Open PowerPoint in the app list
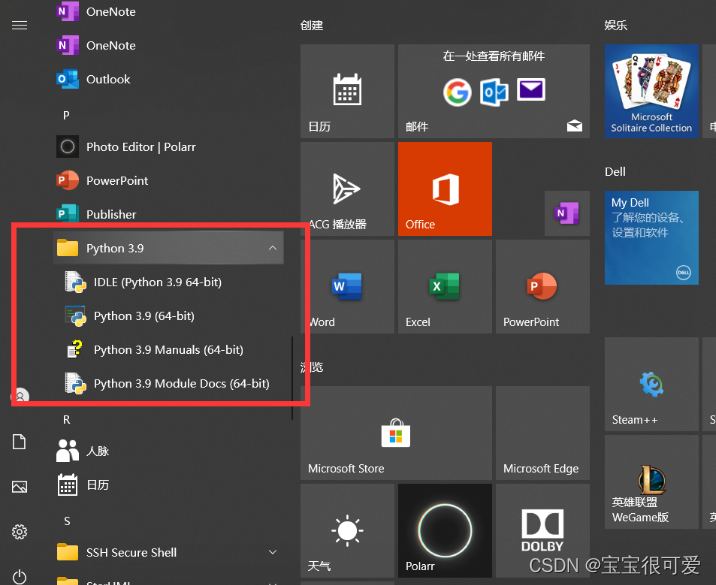Screen dimensions: 716x585 tap(168, 180)
